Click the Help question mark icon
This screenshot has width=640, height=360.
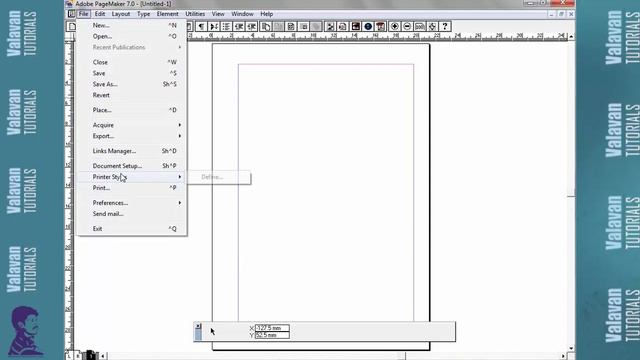(445, 27)
